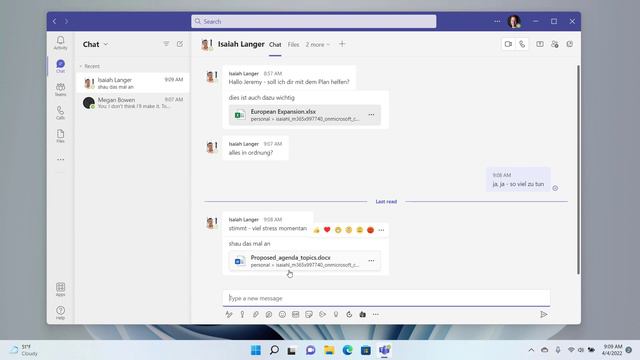This screenshot has width=640, height=360.
Task: Open Files in the left sidebar
Action: [x=60, y=136]
